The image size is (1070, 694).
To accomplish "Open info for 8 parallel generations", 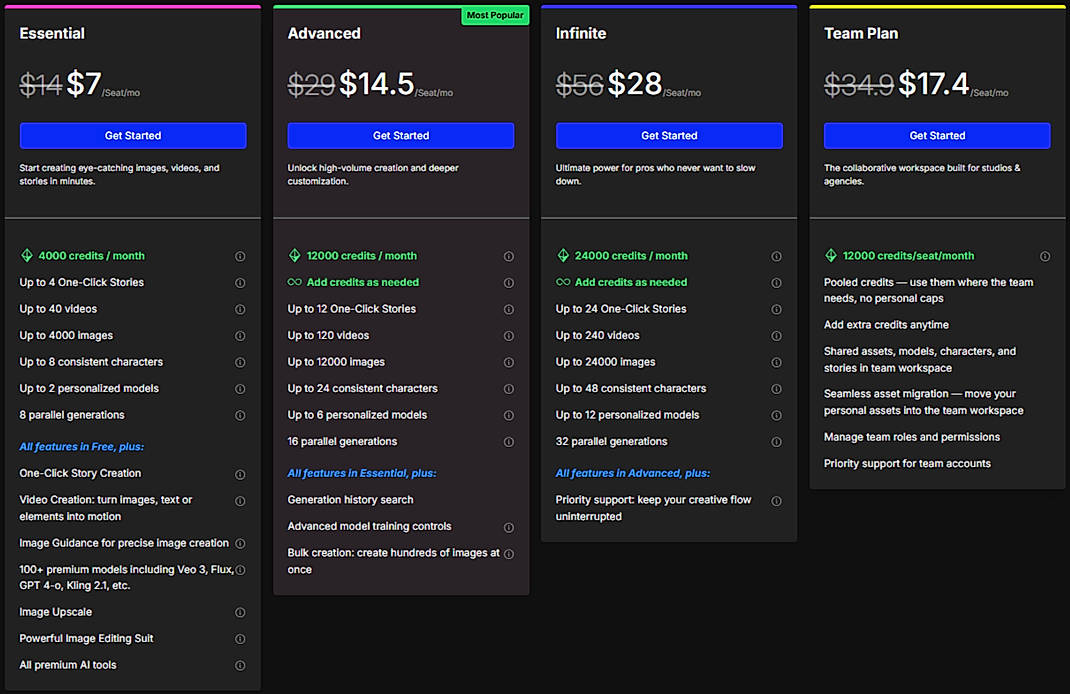I will click(240, 416).
